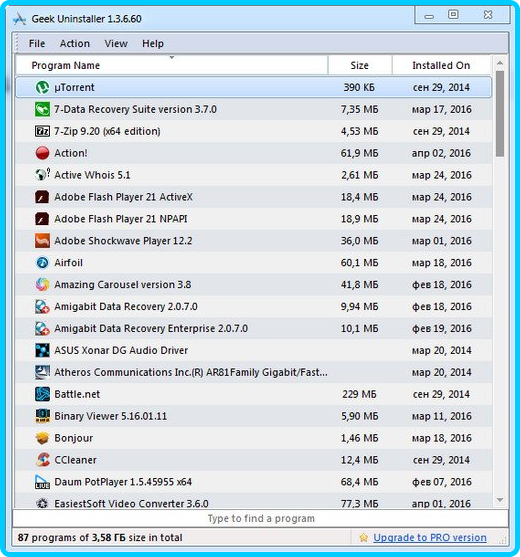
Task: Click the 390 КБ size cell
Action: (x=359, y=87)
